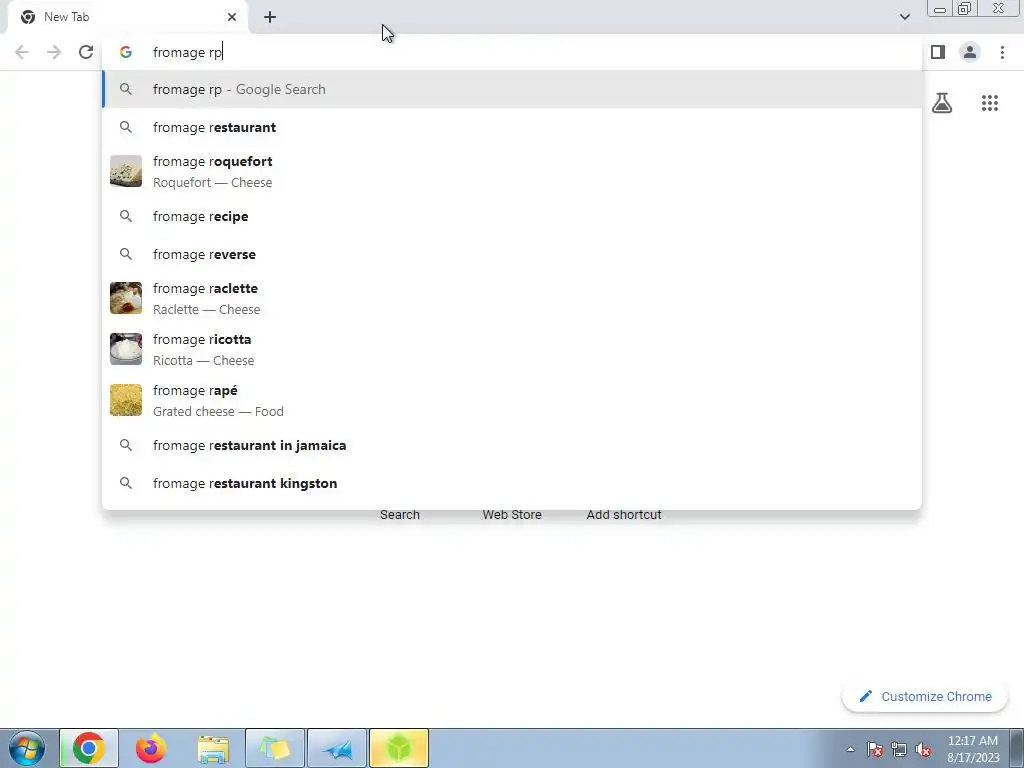Select 'fromage rp - Google Search' suggestion

[512, 89]
